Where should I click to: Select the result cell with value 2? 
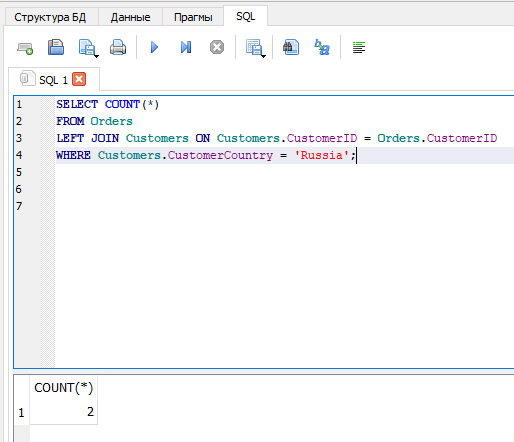click(63, 412)
